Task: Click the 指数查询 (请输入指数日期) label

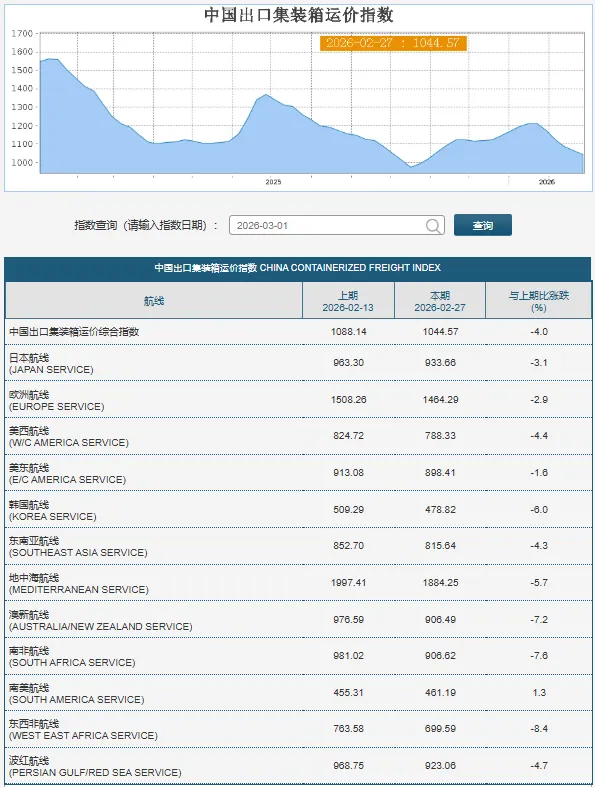Action: pos(146,225)
